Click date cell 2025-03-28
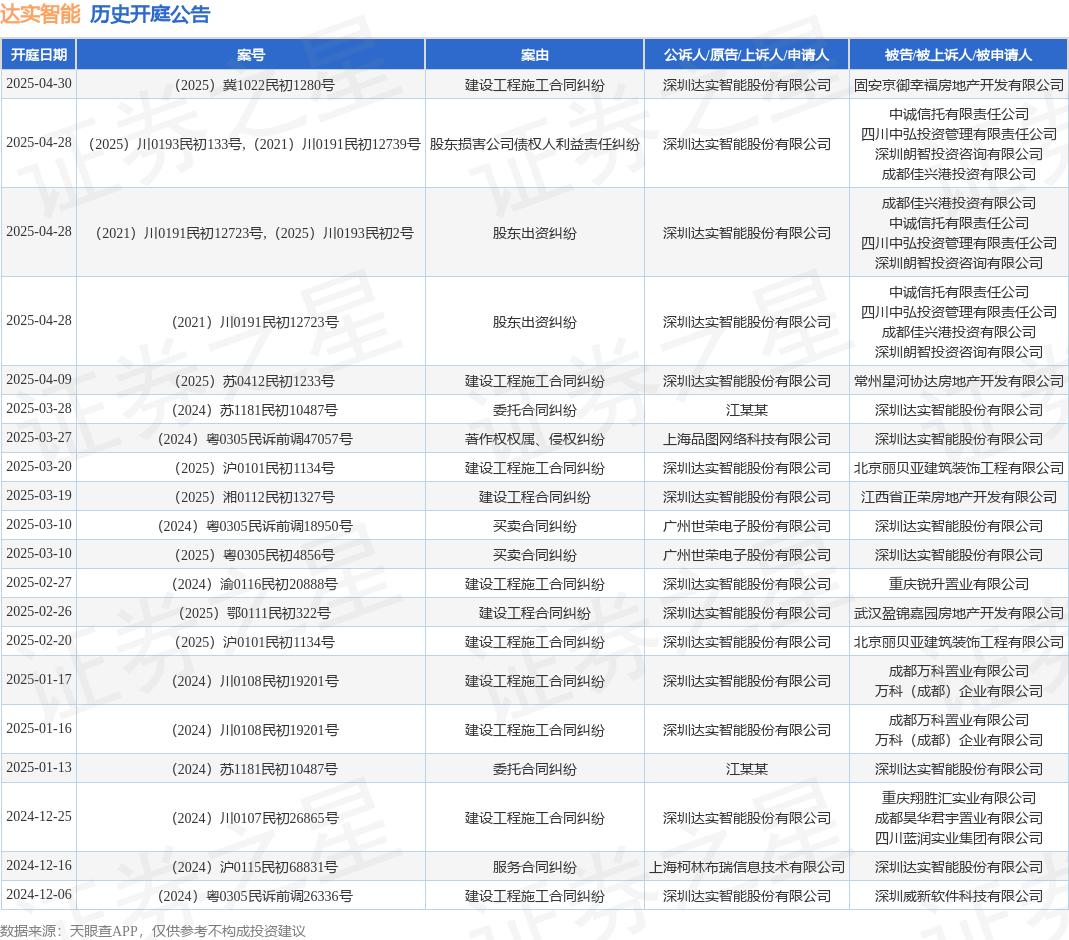1069x940 pixels. coord(39,408)
